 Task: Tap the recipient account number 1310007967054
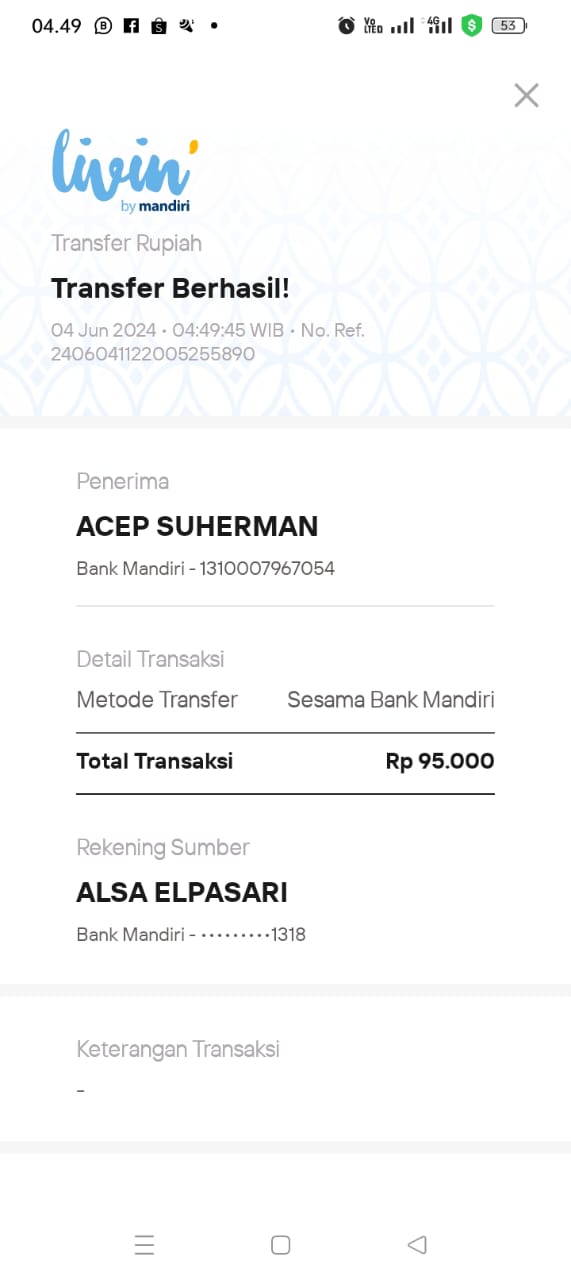coord(267,568)
